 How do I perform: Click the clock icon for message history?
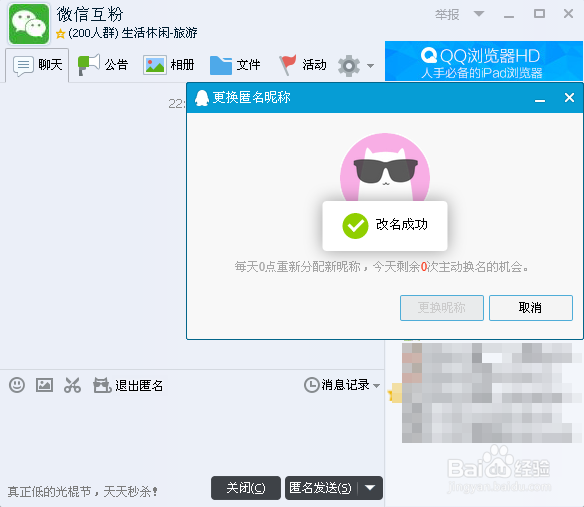[x=311, y=385]
